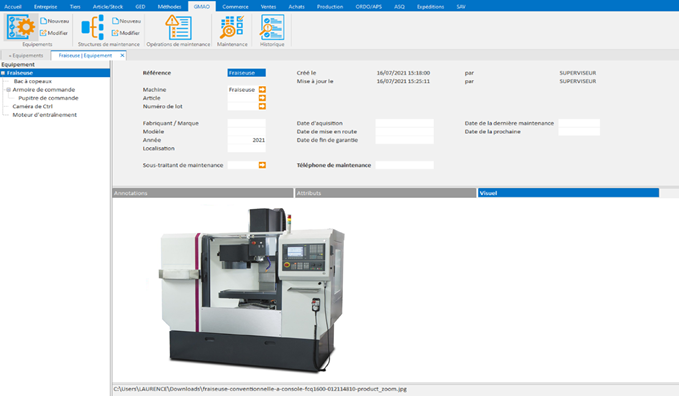The height and width of the screenshot is (396, 679).
Task: Click the Date d'aquisition input field
Action: (x=404, y=123)
